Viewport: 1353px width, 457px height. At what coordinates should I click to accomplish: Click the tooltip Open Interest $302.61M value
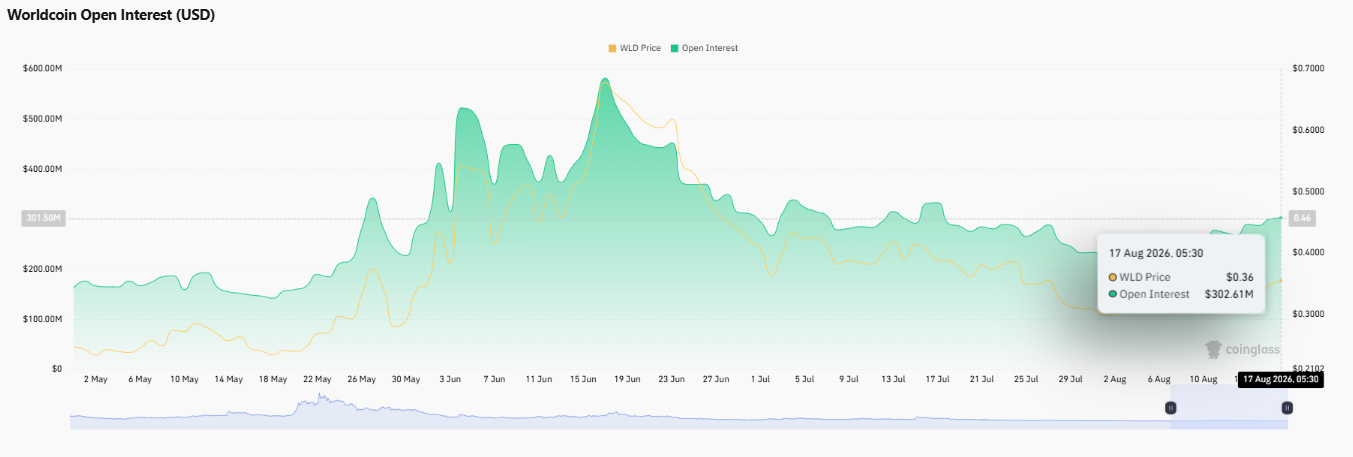pyautogui.click(x=1229, y=294)
